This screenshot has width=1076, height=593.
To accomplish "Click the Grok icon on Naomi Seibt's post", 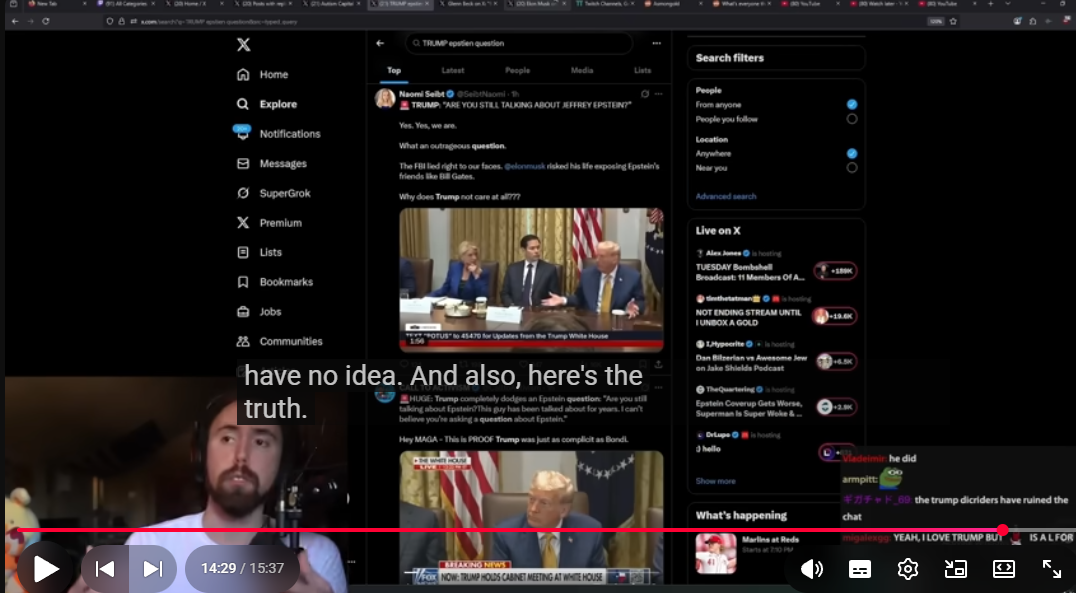I will click(644, 94).
